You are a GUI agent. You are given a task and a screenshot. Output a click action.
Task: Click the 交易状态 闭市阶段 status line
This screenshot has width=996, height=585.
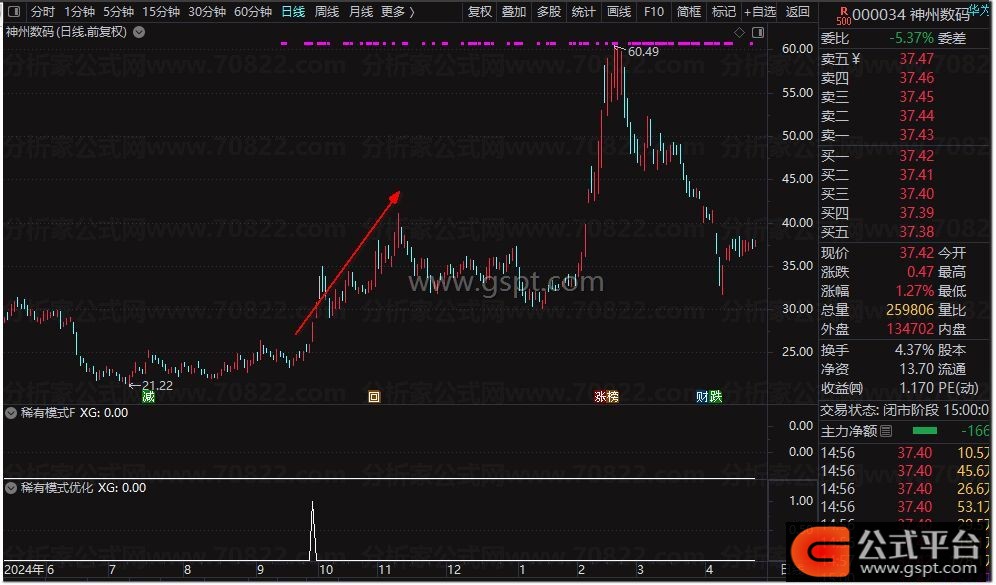click(905, 410)
